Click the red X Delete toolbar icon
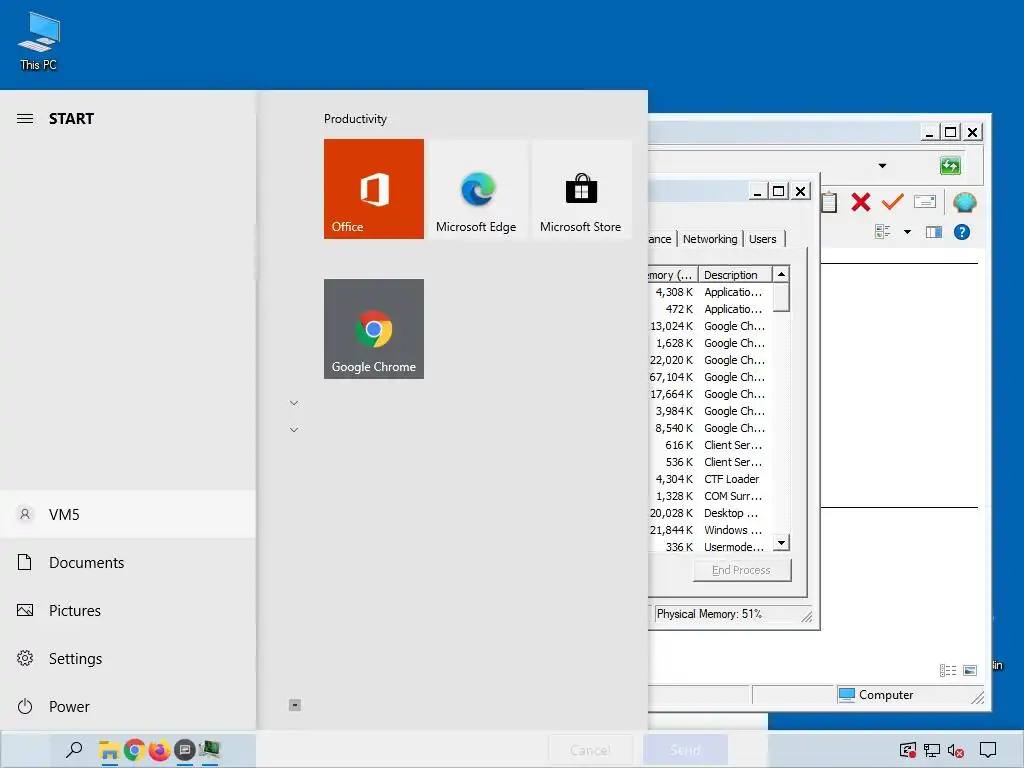Screen dimensions: 1024x768 click(861, 202)
